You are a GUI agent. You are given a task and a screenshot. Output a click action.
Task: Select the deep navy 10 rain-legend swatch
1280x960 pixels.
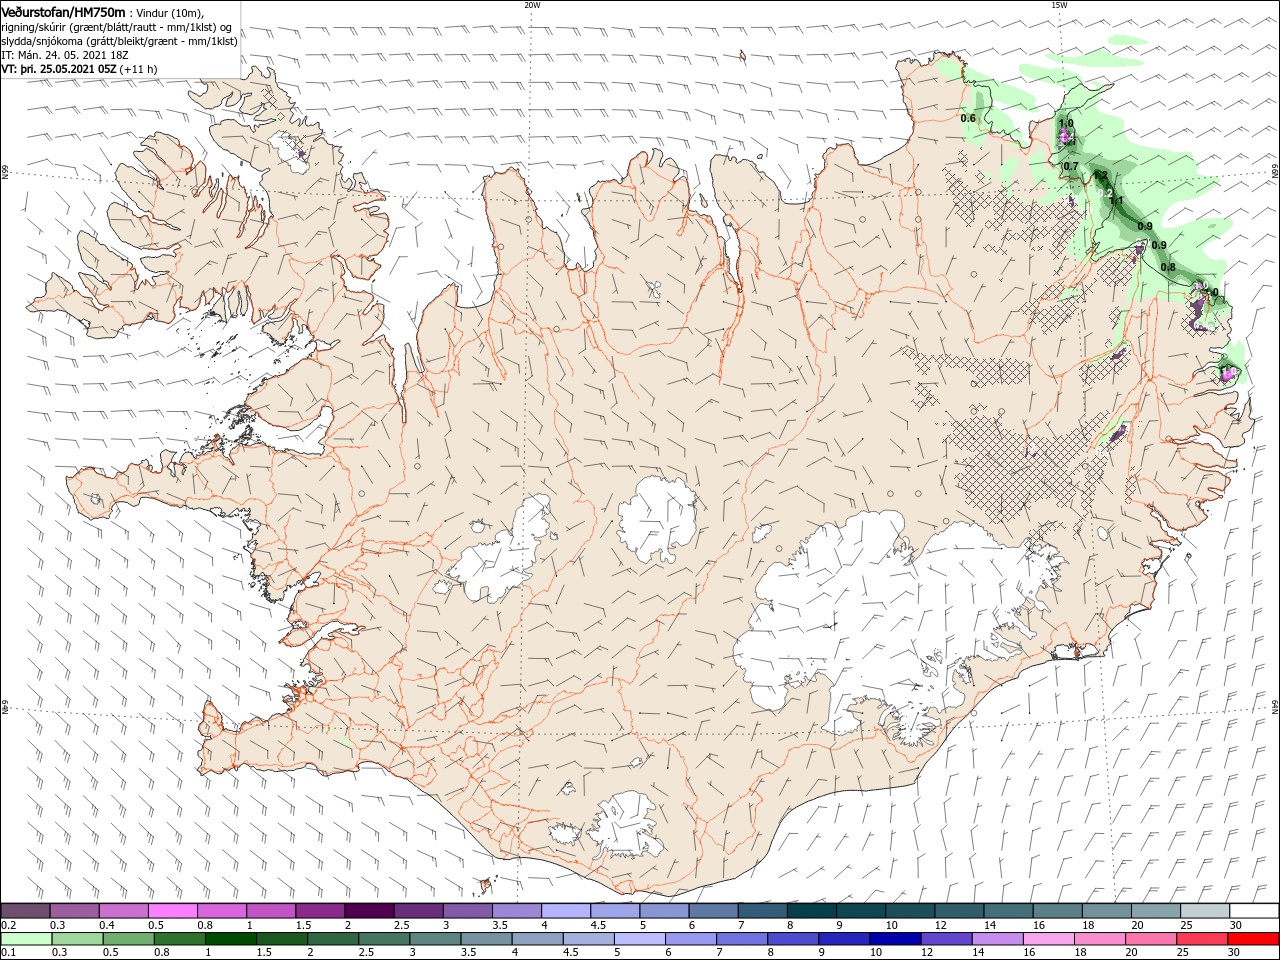point(895,939)
